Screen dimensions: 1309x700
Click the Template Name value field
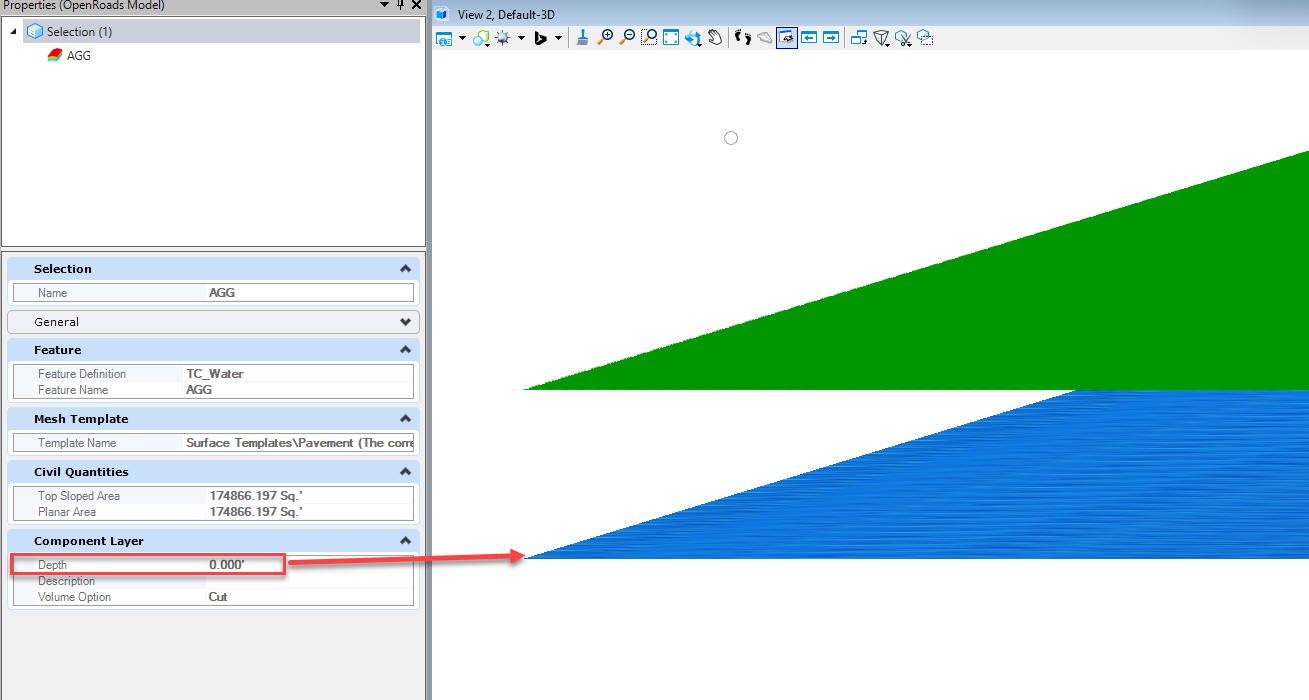point(298,443)
